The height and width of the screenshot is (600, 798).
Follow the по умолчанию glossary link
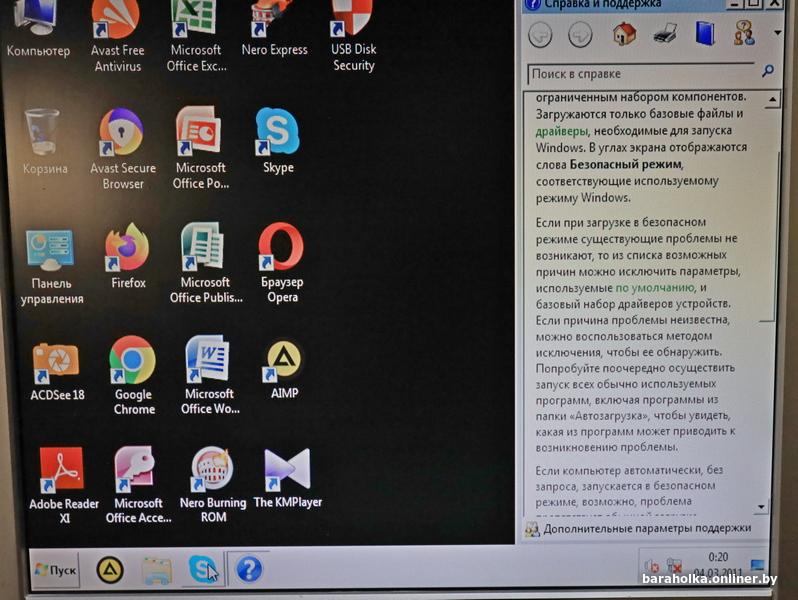pyautogui.click(x=655, y=288)
